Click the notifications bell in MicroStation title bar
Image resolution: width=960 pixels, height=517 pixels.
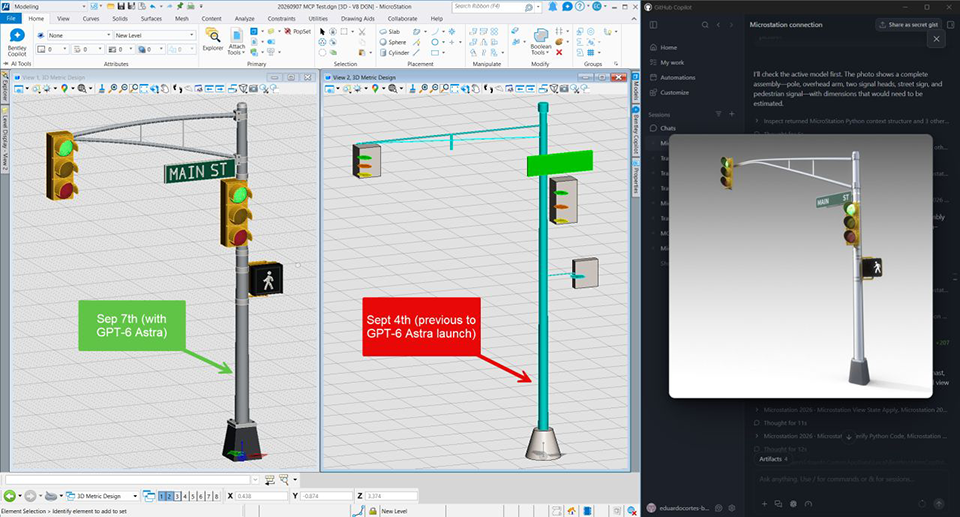click(x=553, y=6)
